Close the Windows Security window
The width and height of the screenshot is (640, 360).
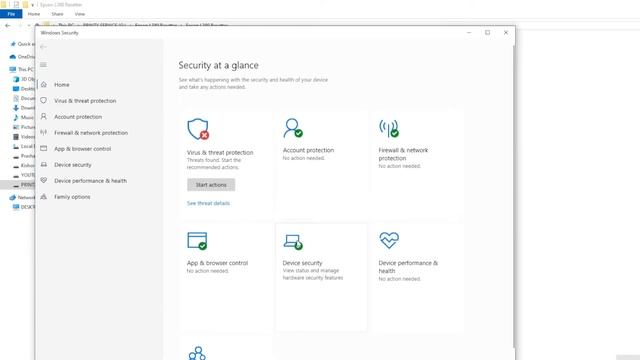pyautogui.click(x=506, y=33)
